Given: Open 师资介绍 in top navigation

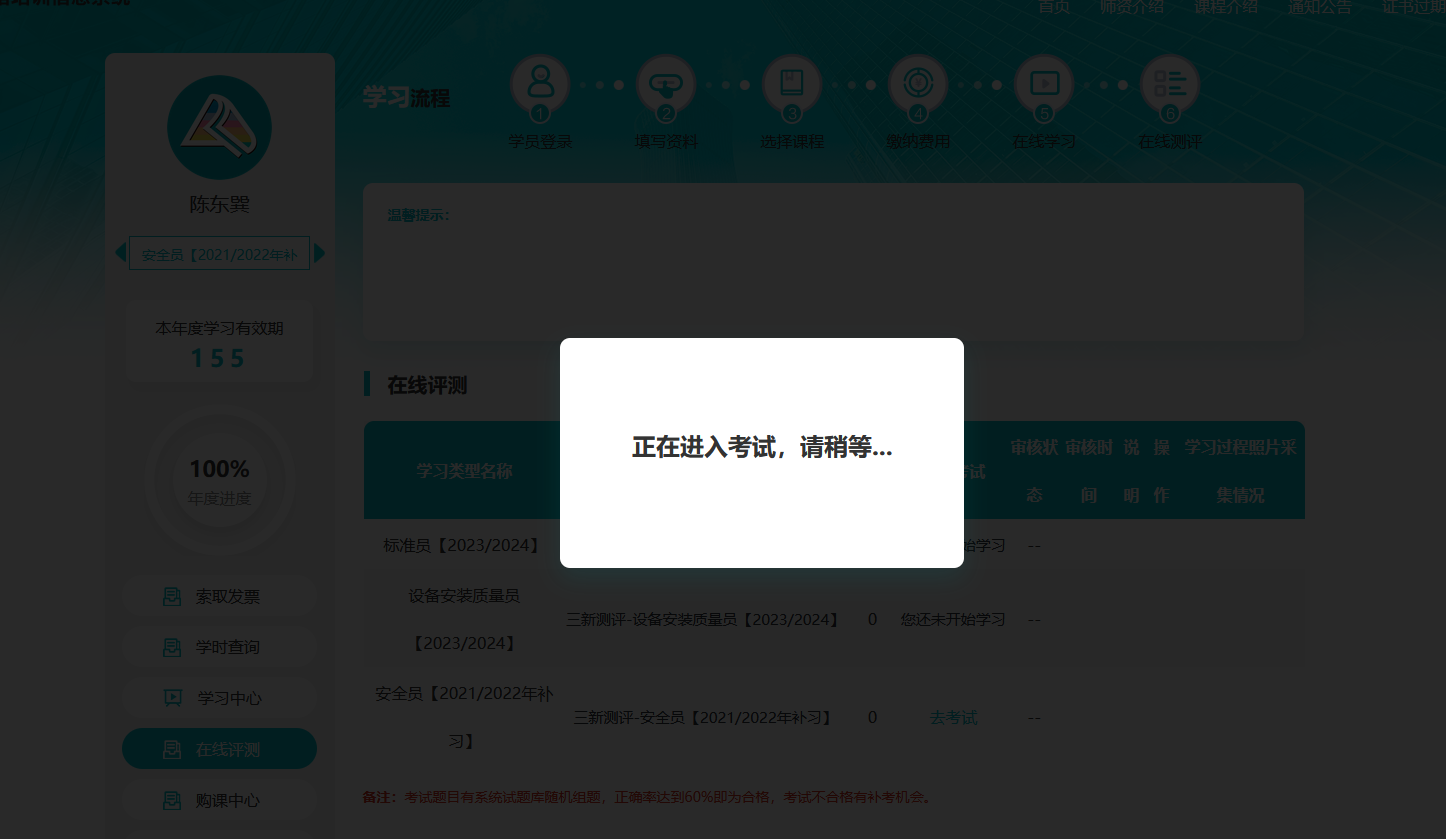Looking at the screenshot, I should (1132, 6).
